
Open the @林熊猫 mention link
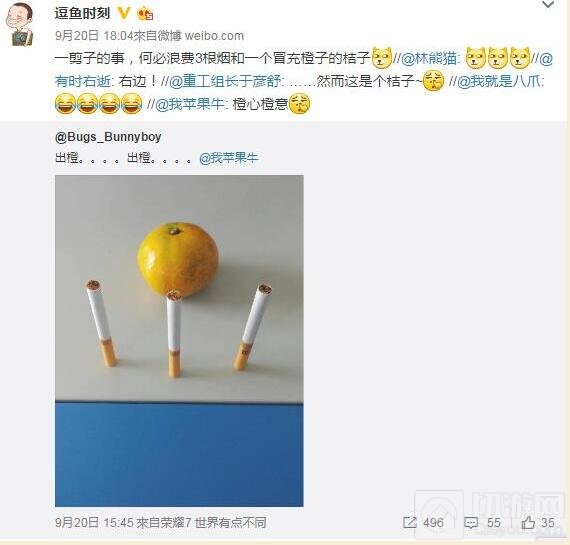(x=429, y=59)
